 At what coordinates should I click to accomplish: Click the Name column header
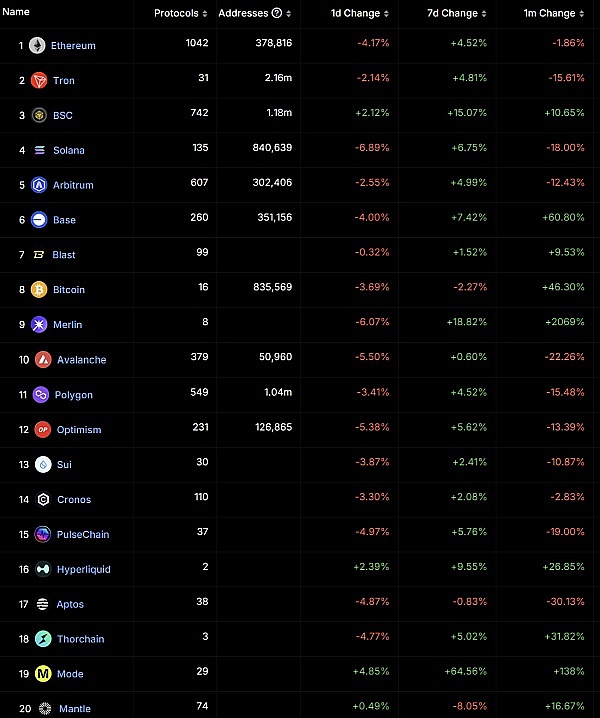pos(17,13)
